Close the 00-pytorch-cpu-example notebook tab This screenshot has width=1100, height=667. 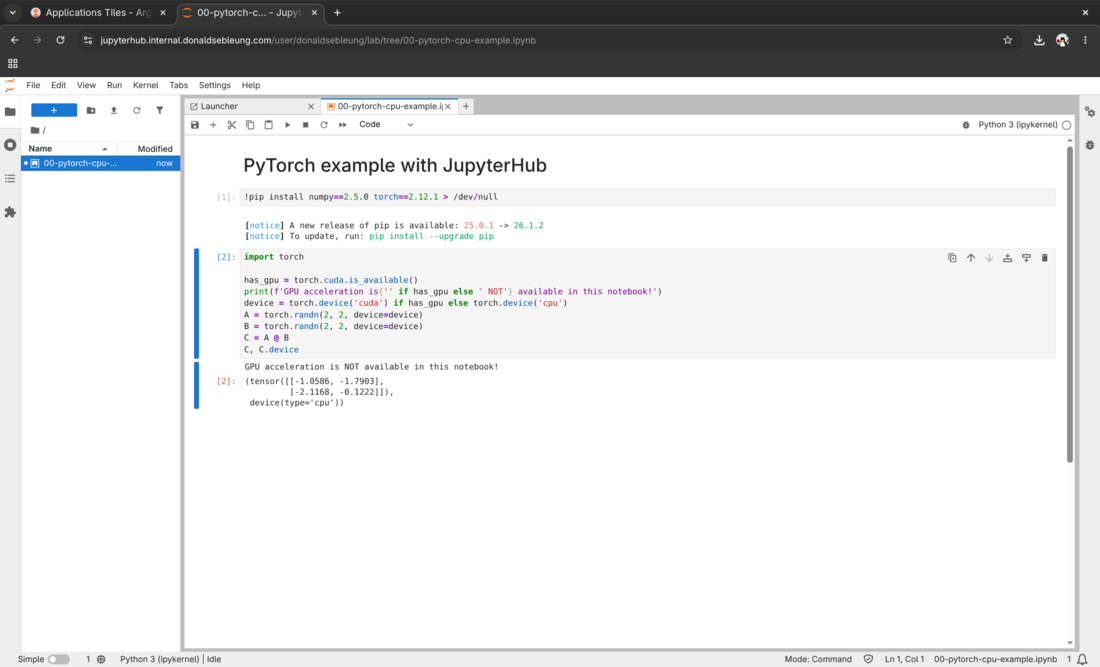[x=448, y=107]
